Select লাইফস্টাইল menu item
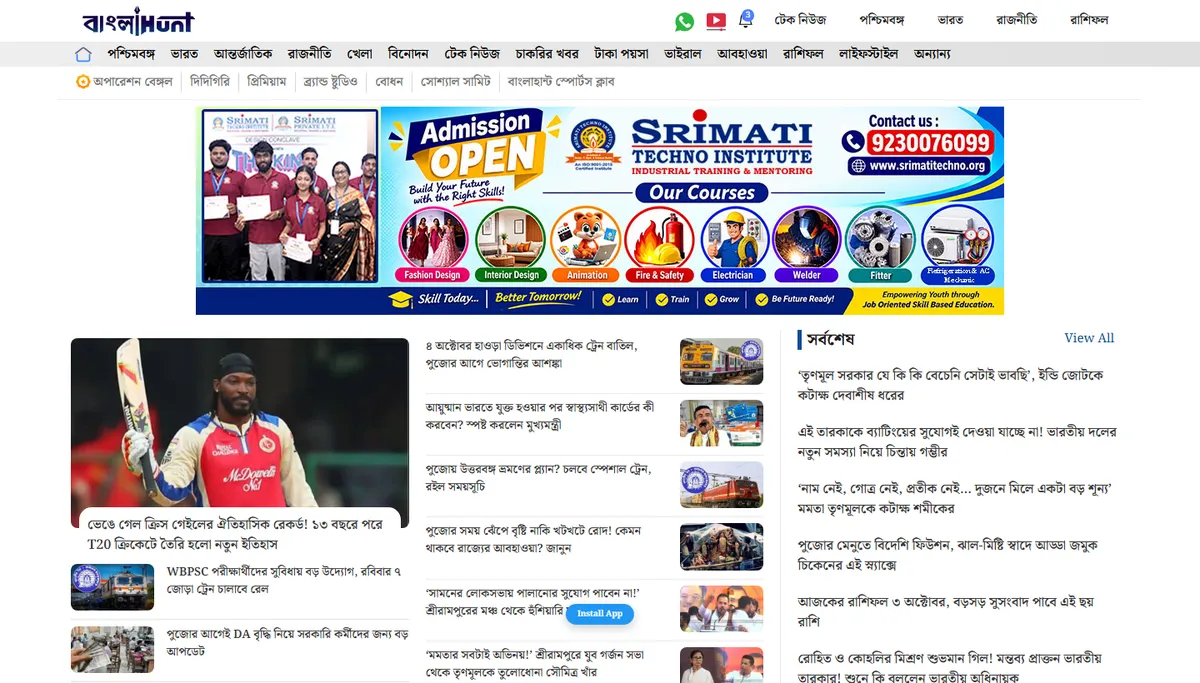 [868, 54]
